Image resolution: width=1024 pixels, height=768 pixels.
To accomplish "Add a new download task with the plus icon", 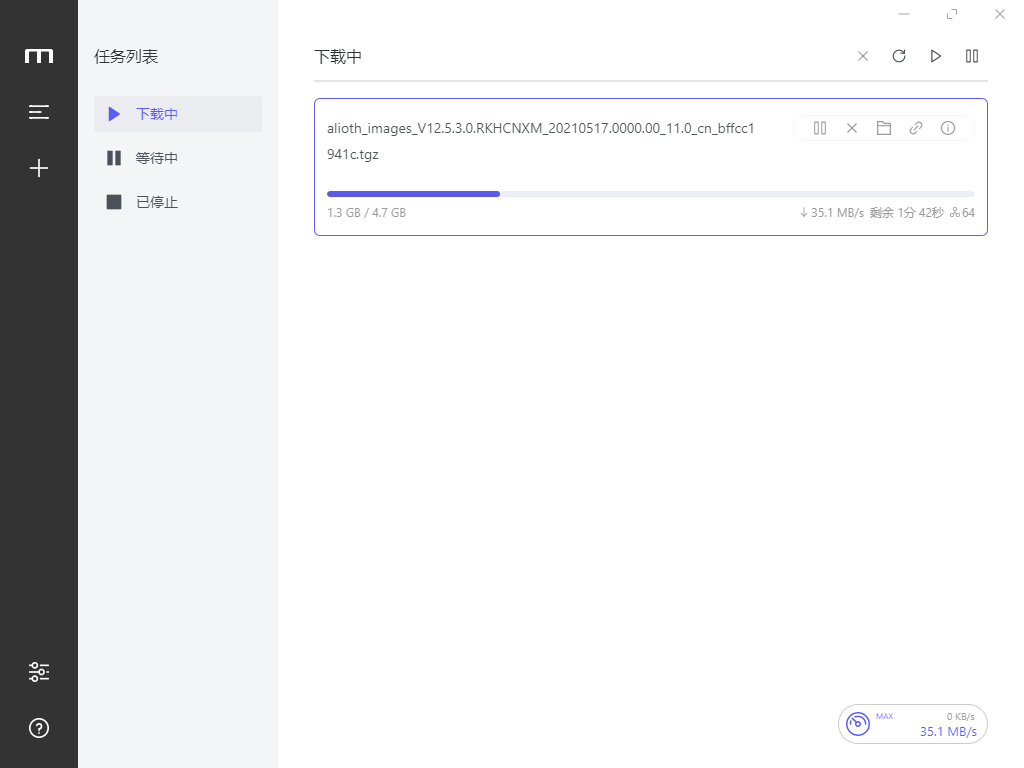I will click(x=39, y=168).
